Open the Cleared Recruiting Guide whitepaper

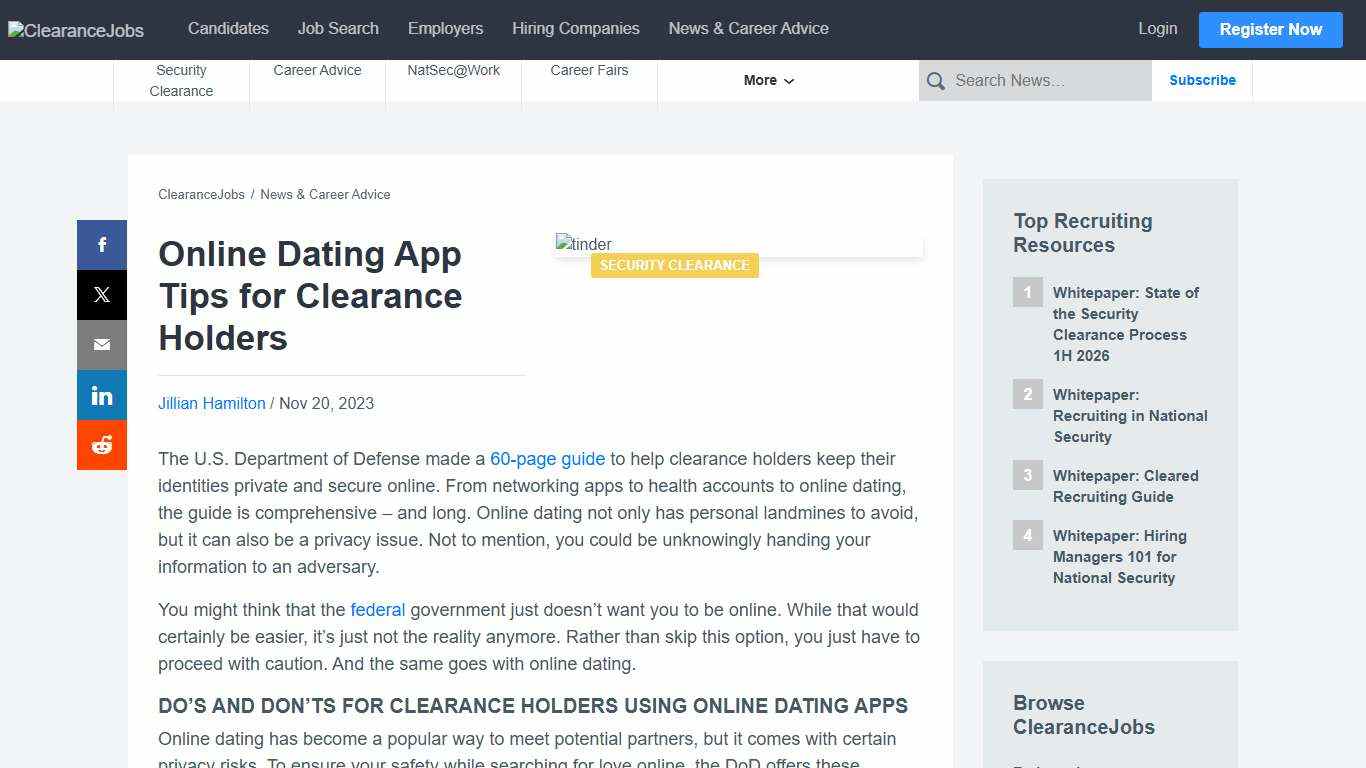coord(1126,486)
